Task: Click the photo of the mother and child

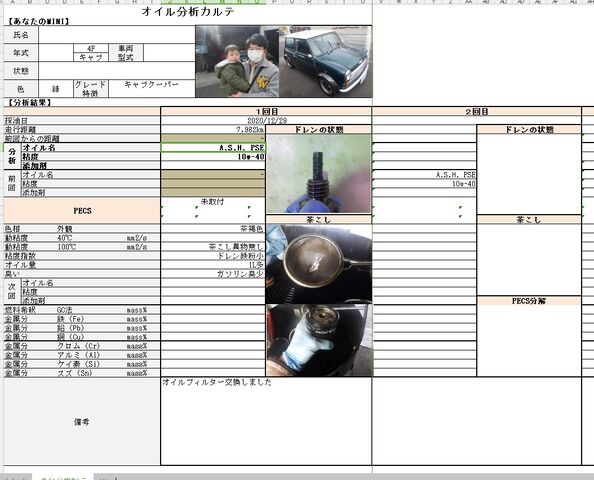Action: 237,62
